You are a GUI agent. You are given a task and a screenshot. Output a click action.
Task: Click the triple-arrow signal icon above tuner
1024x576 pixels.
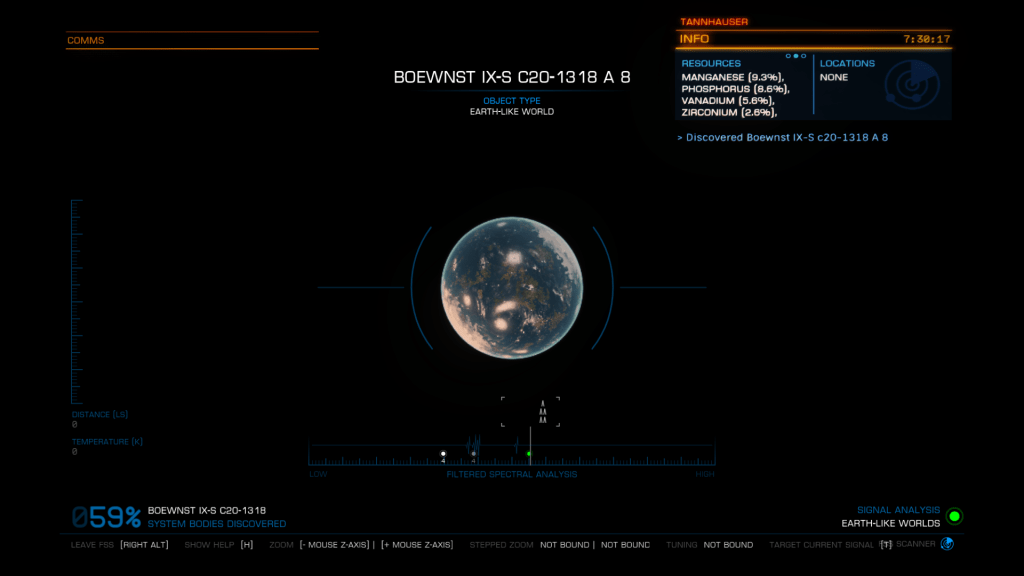coord(543,412)
